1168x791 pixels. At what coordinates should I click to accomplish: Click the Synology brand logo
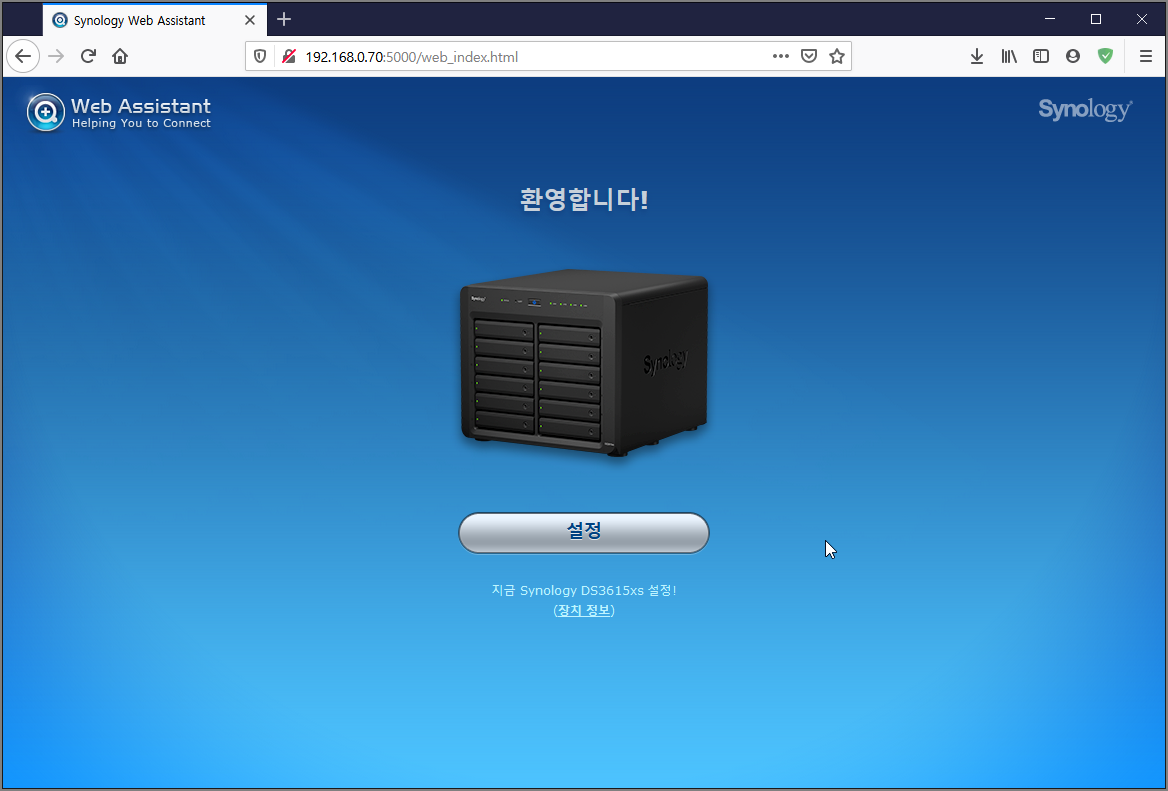coord(1085,110)
